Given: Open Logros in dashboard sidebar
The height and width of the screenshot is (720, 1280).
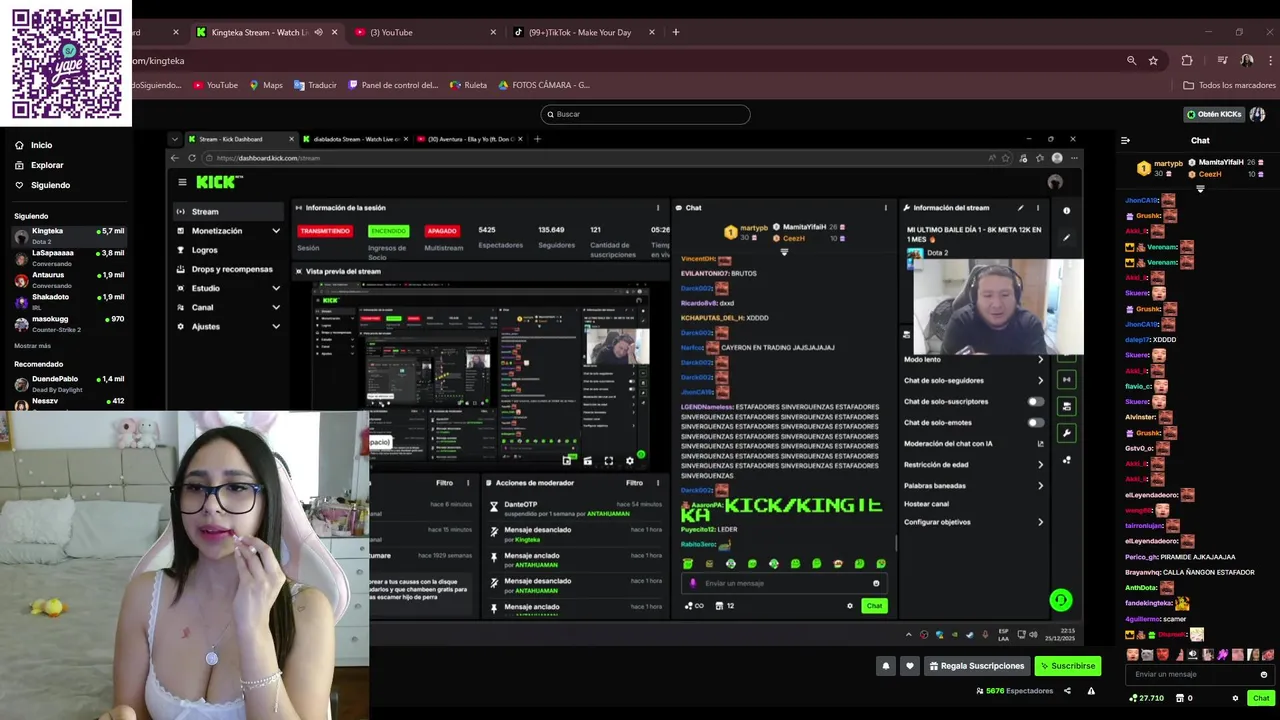Looking at the screenshot, I should point(205,250).
